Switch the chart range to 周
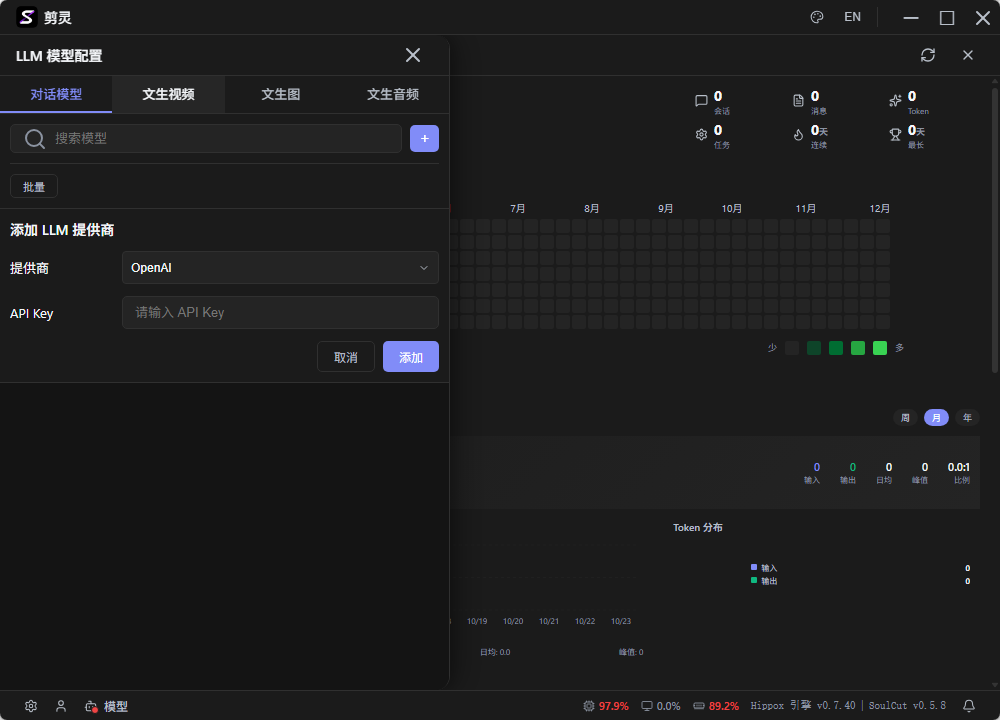 pos(905,418)
